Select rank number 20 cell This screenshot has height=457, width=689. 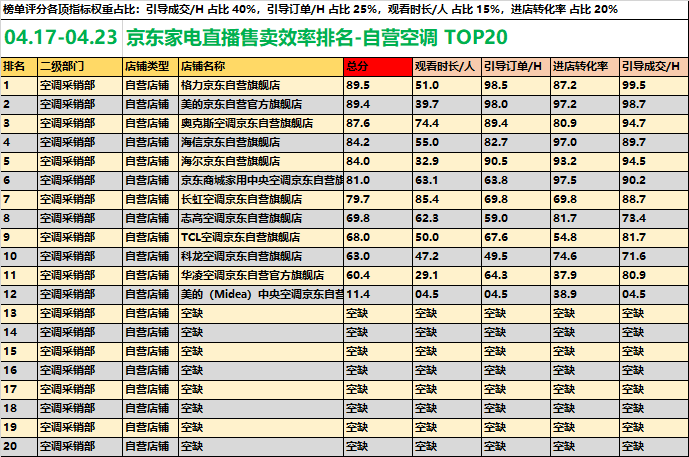[19, 446]
